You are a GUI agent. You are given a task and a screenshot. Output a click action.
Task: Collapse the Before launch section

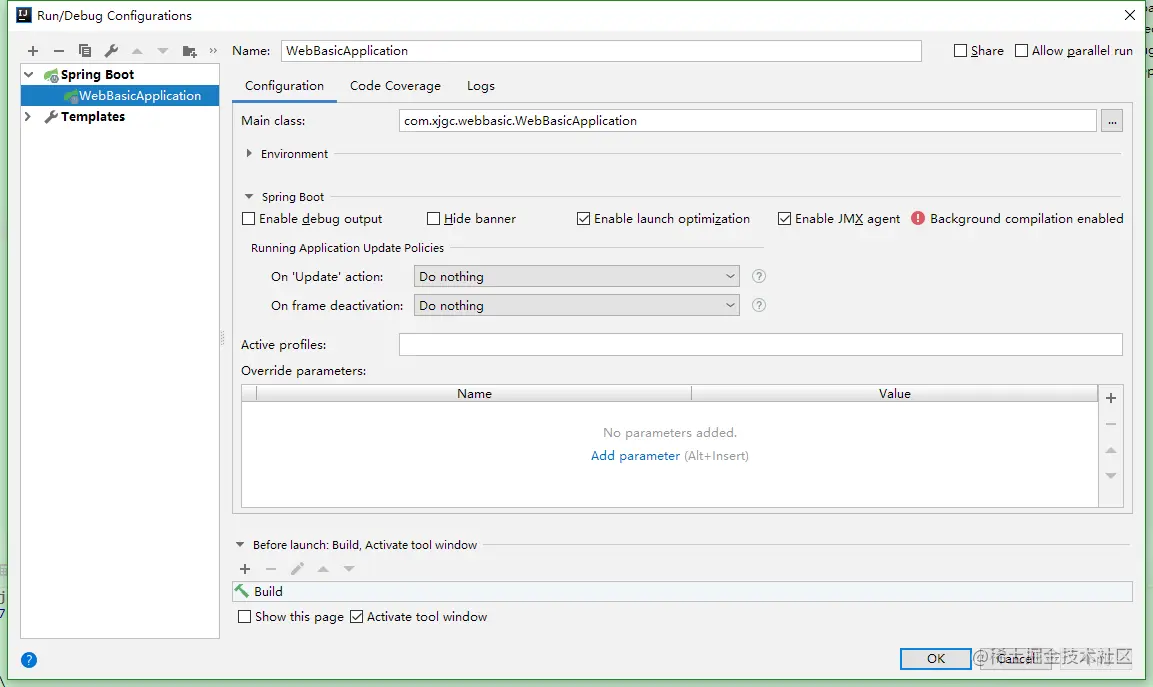pyautogui.click(x=240, y=544)
